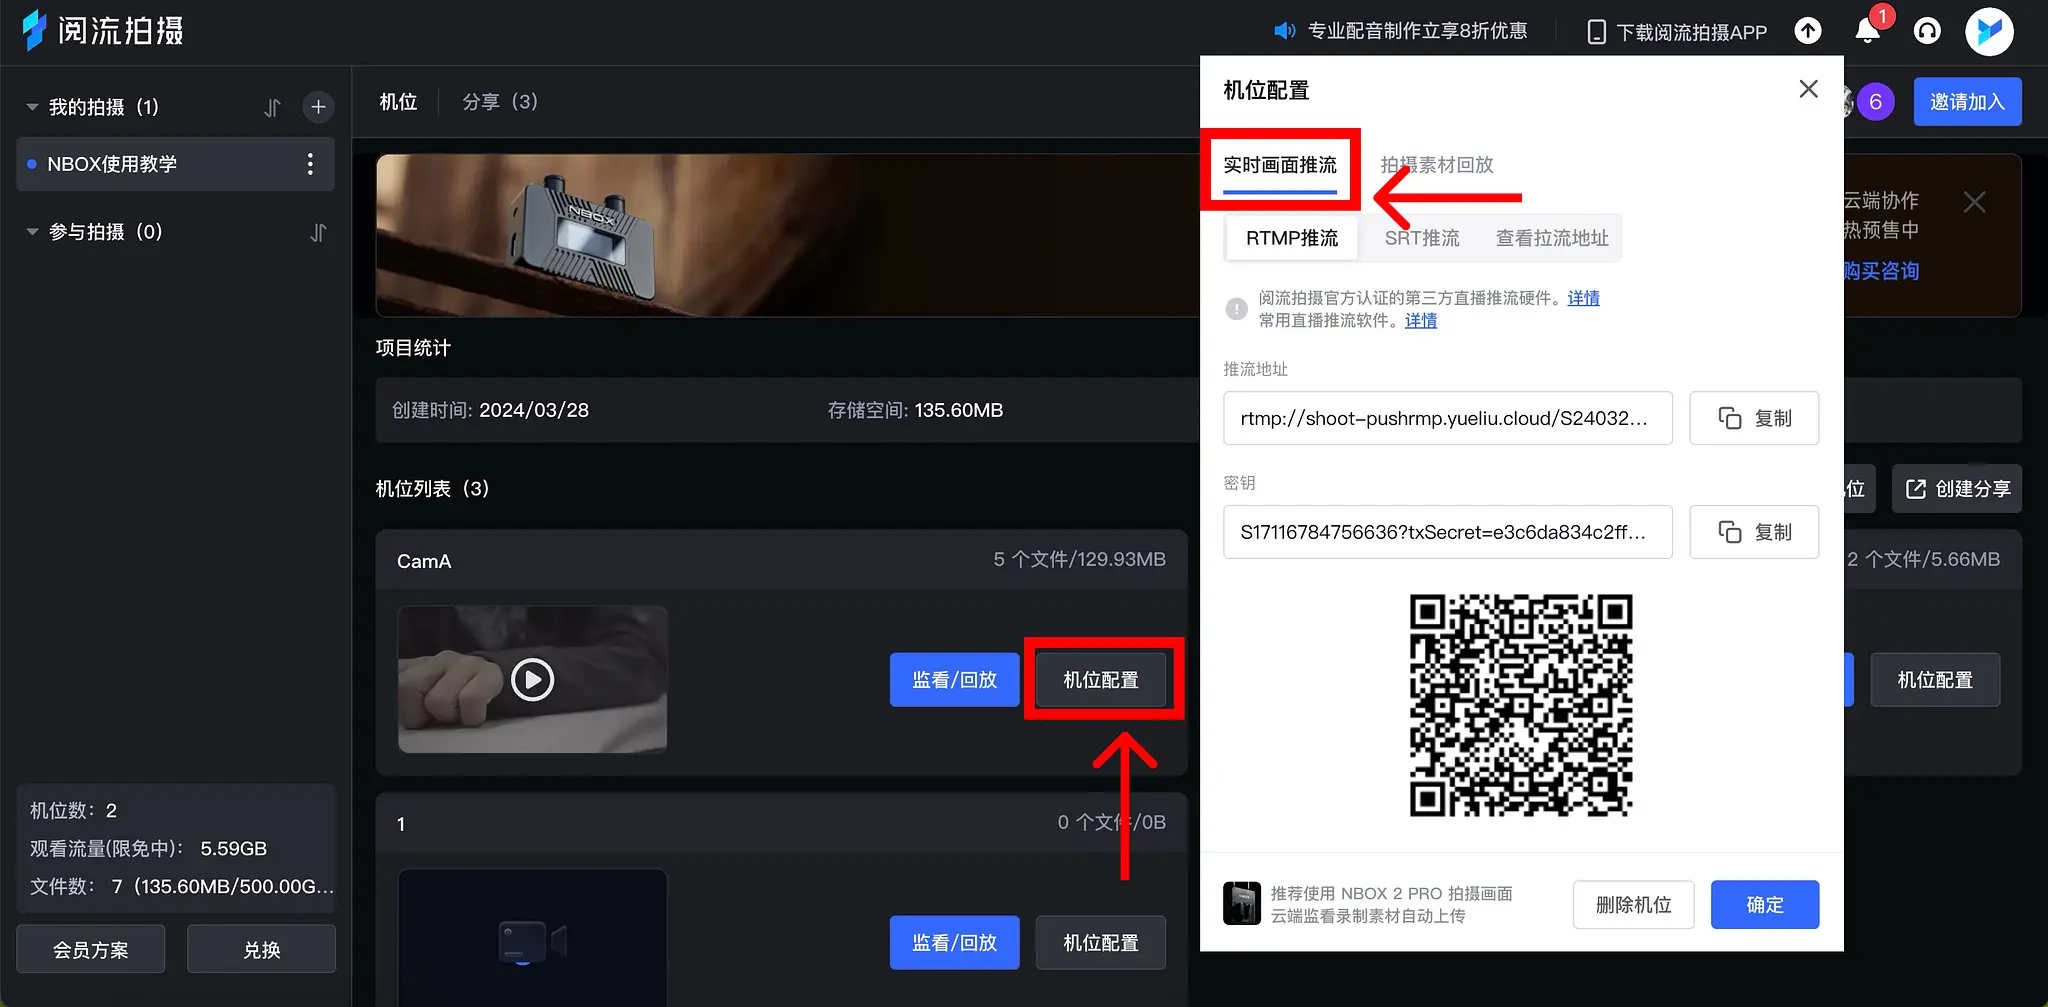
Task: Click info icon beside 阅流拍摄官方认证 note
Action: [x=1237, y=309]
